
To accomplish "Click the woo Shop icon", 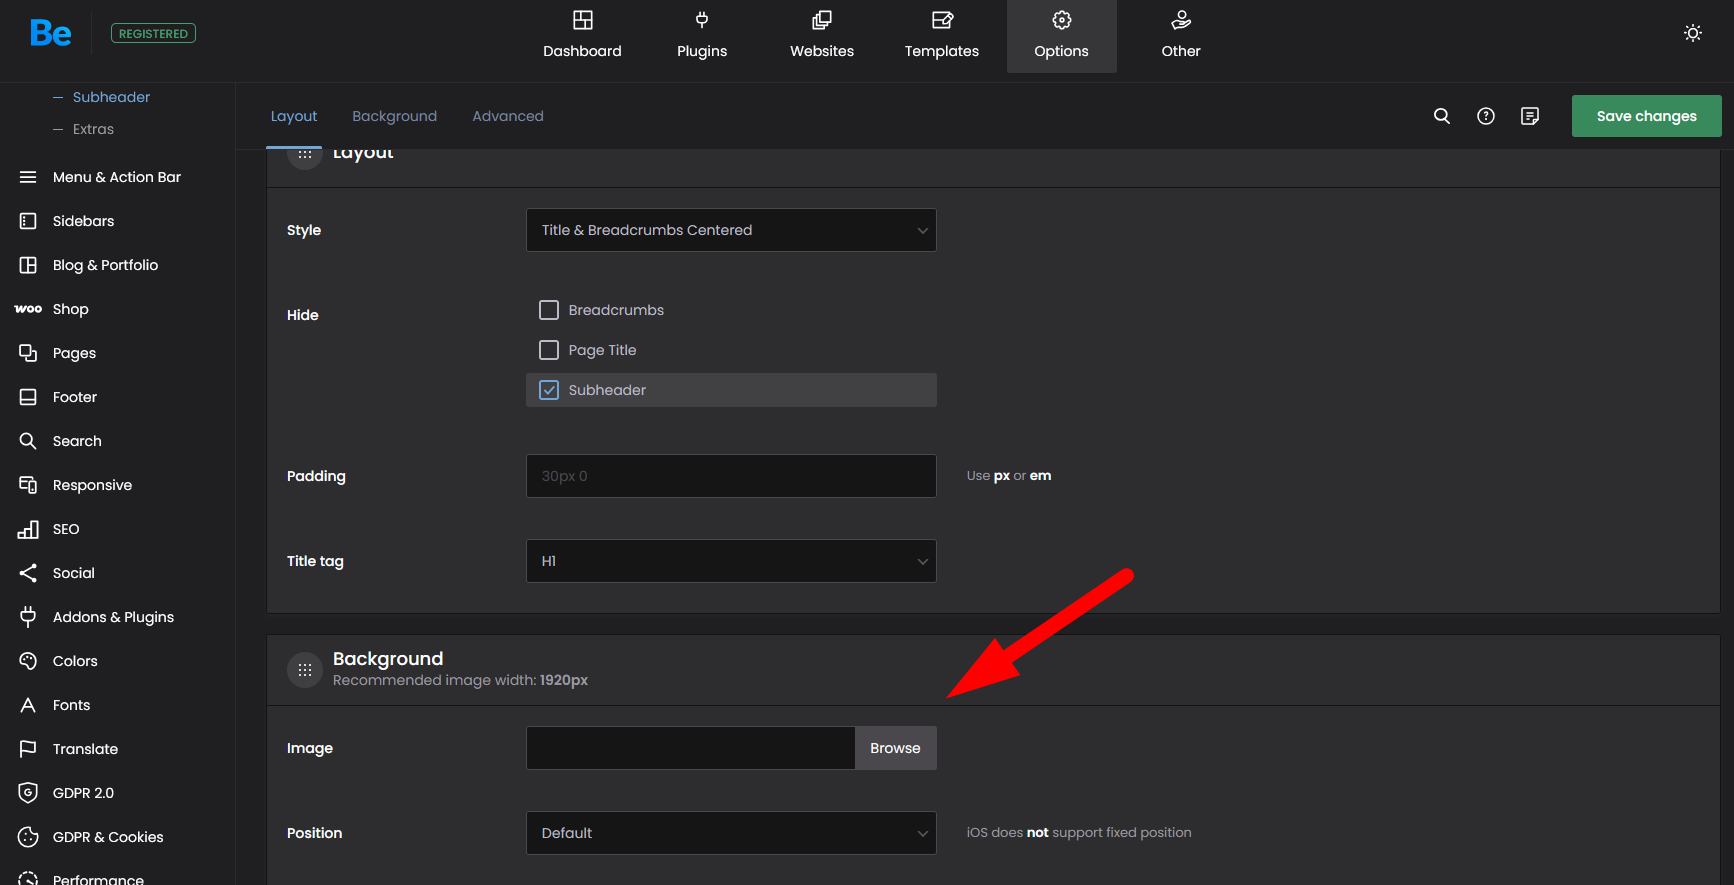I will pos(28,309).
